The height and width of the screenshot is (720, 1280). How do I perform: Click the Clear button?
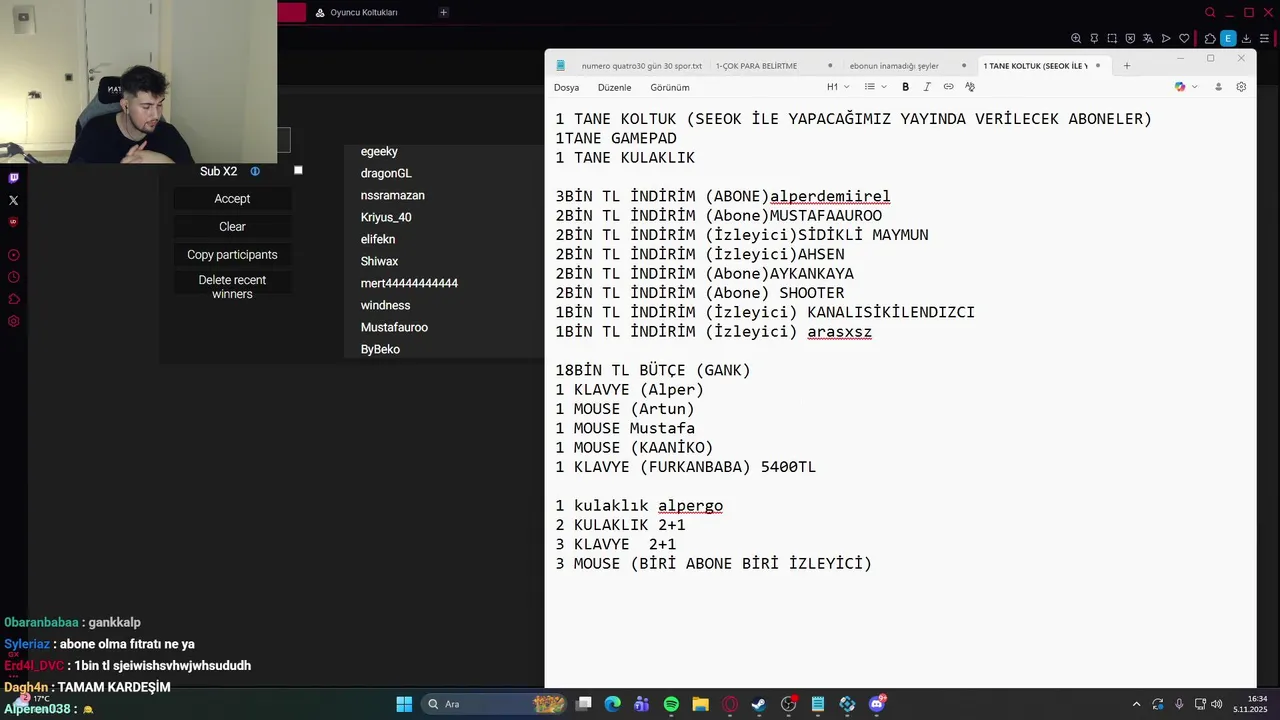tap(232, 227)
